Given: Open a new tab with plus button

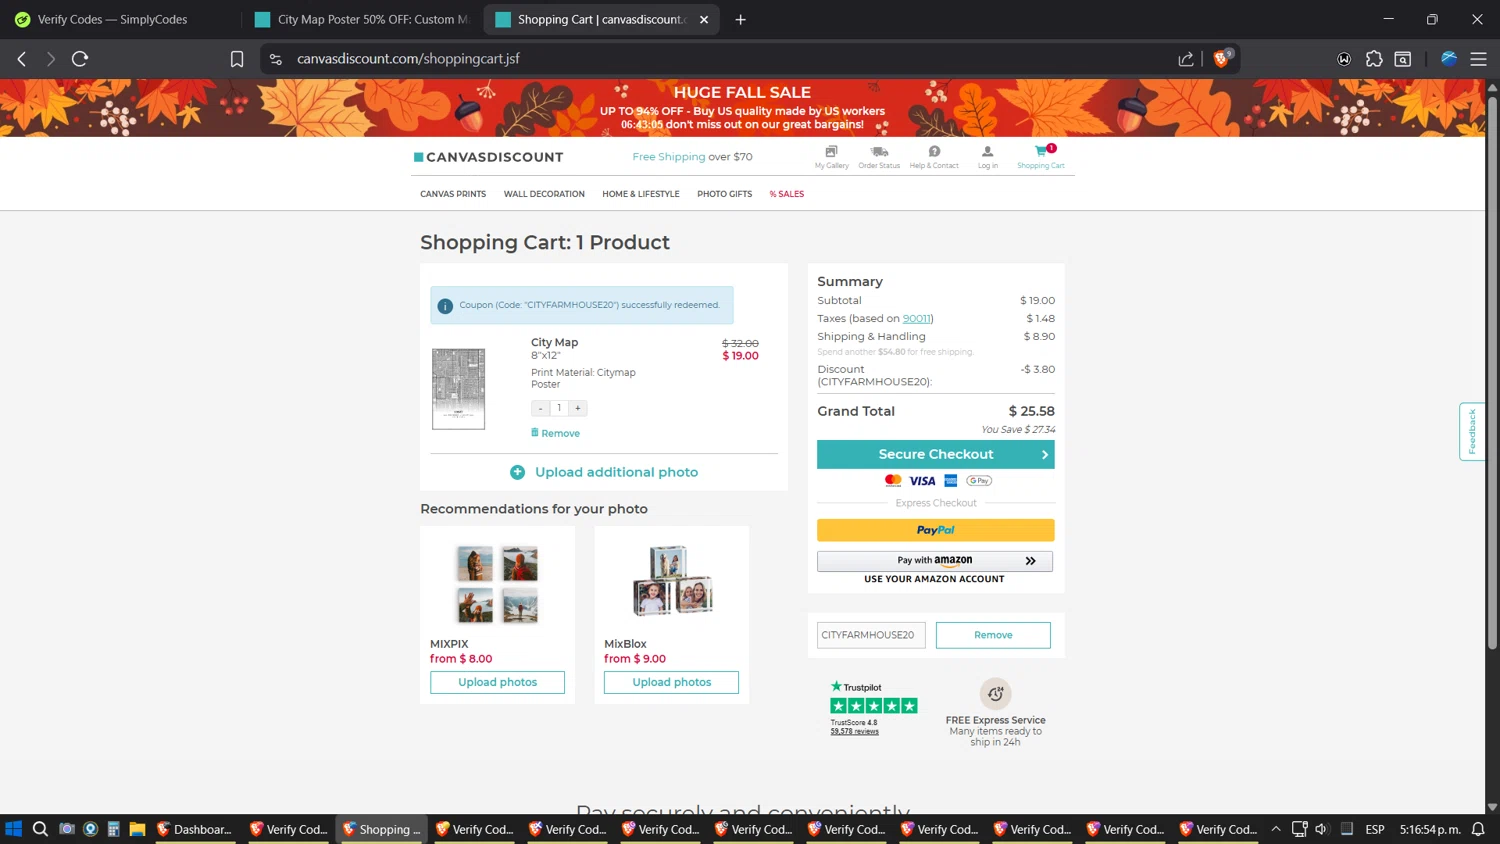Looking at the screenshot, I should [741, 19].
